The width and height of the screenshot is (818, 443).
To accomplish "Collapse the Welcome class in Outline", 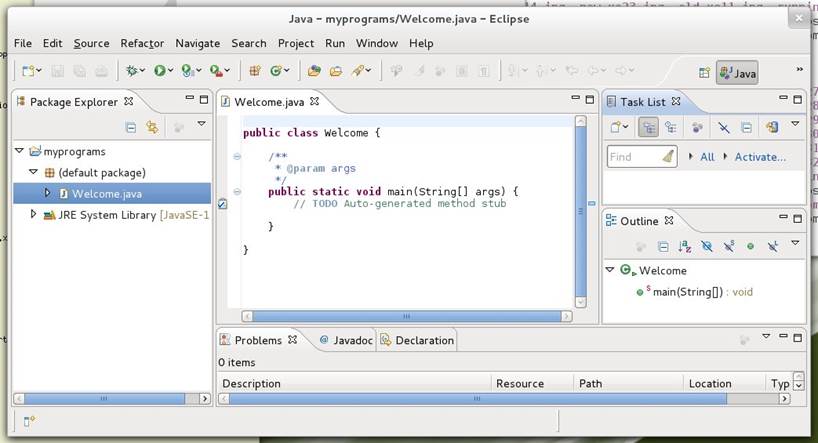I will (x=610, y=270).
